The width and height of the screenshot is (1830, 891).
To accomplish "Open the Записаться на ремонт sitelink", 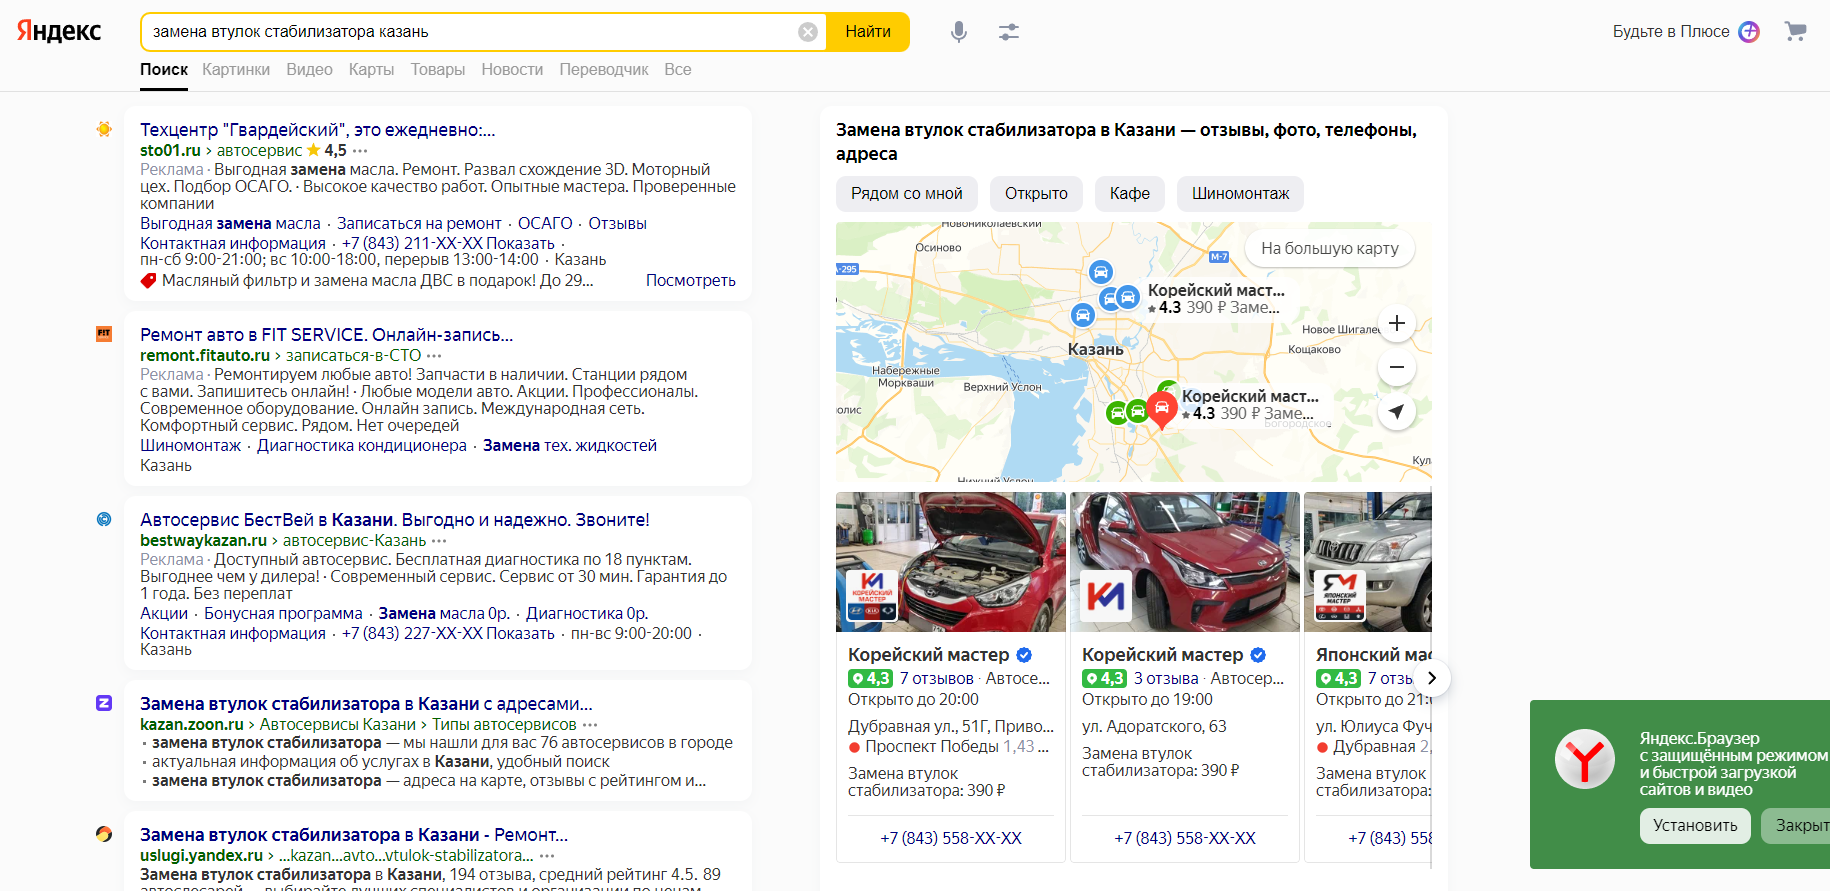I will [419, 224].
